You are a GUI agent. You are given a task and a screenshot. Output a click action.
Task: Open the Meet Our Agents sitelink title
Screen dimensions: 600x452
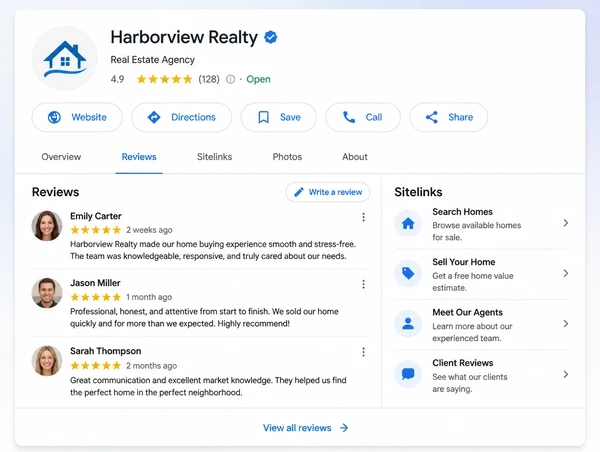point(468,313)
